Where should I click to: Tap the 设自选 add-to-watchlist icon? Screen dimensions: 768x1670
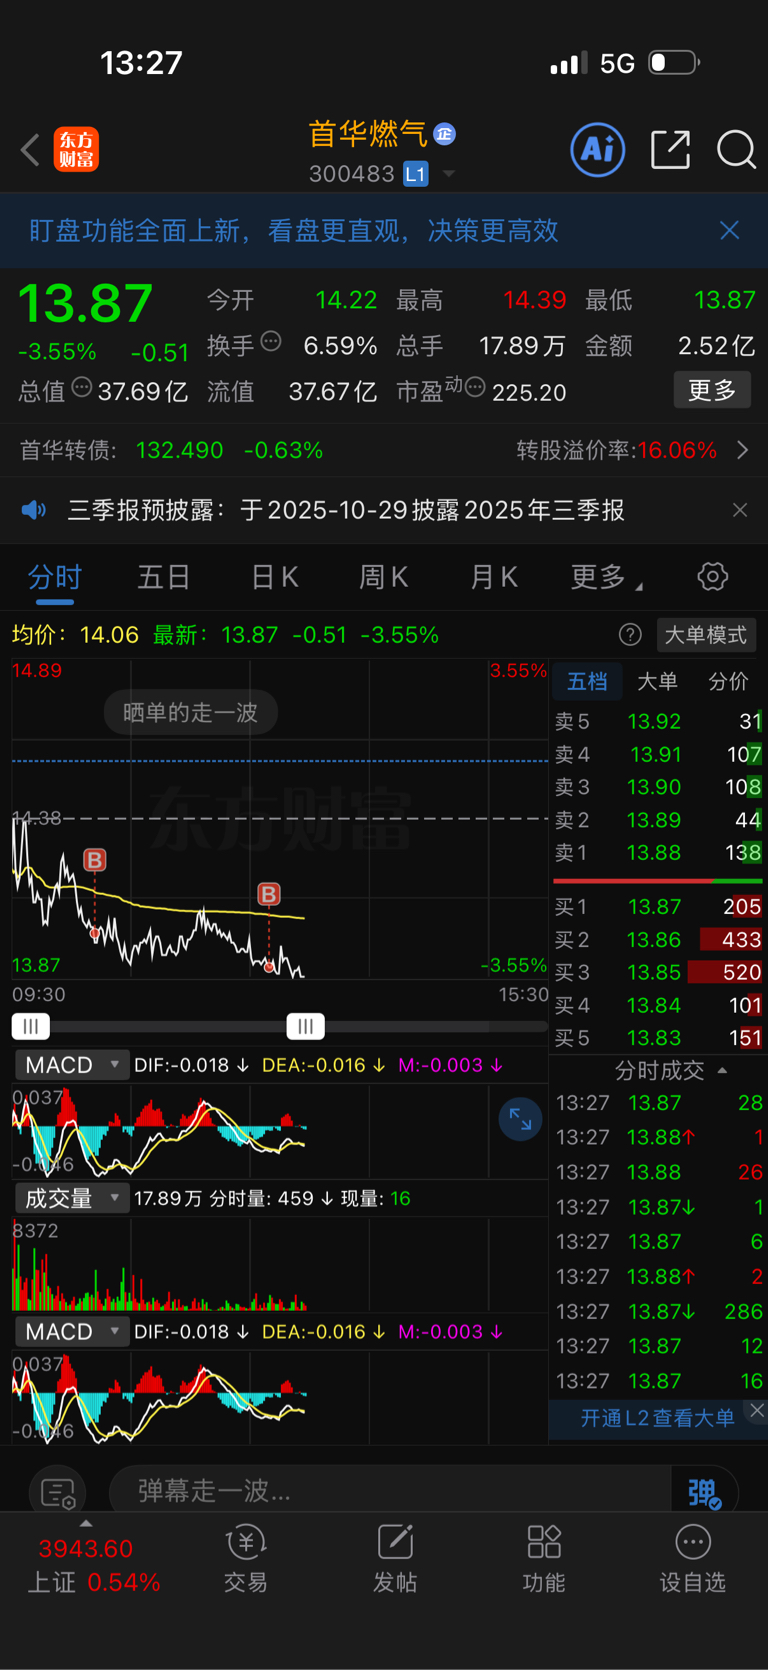tap(692, 1560)
